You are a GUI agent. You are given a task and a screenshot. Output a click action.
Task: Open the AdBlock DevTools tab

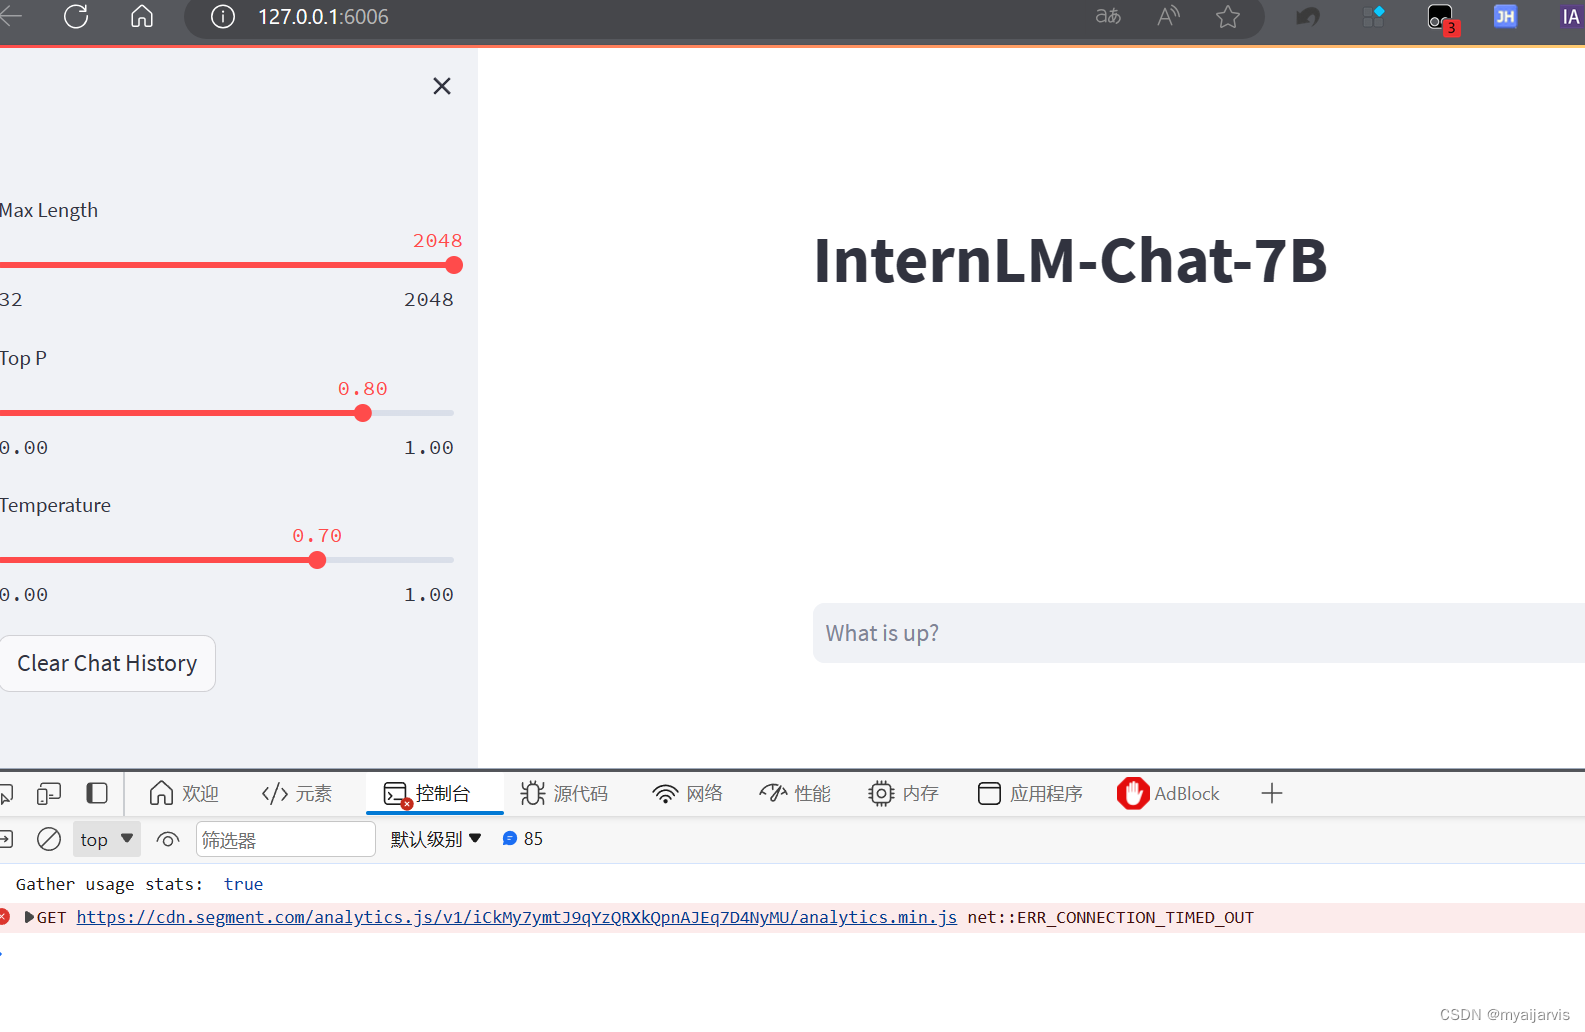(x=1169, y=794)
